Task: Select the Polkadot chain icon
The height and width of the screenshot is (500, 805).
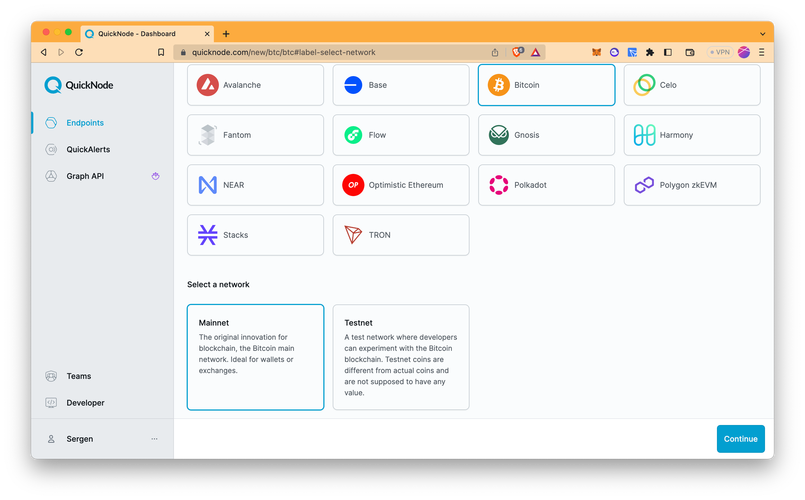Action: tap(498, 185)
